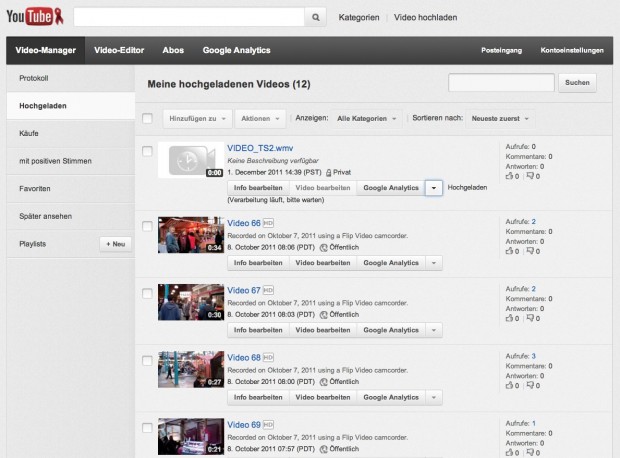Open Neueste zuerst sort dropdown
Image resolution: width=620 pixels, height=458 pixels.
pyautogui.click(x=500, y=119)
